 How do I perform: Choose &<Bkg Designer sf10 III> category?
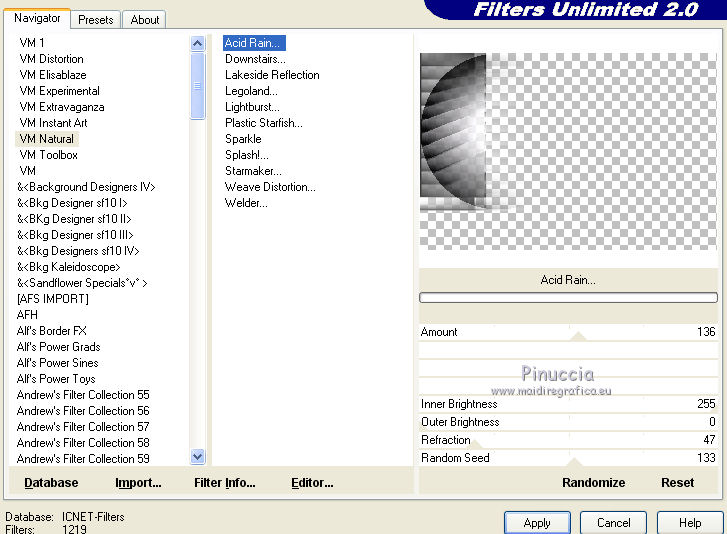point(75,235)
